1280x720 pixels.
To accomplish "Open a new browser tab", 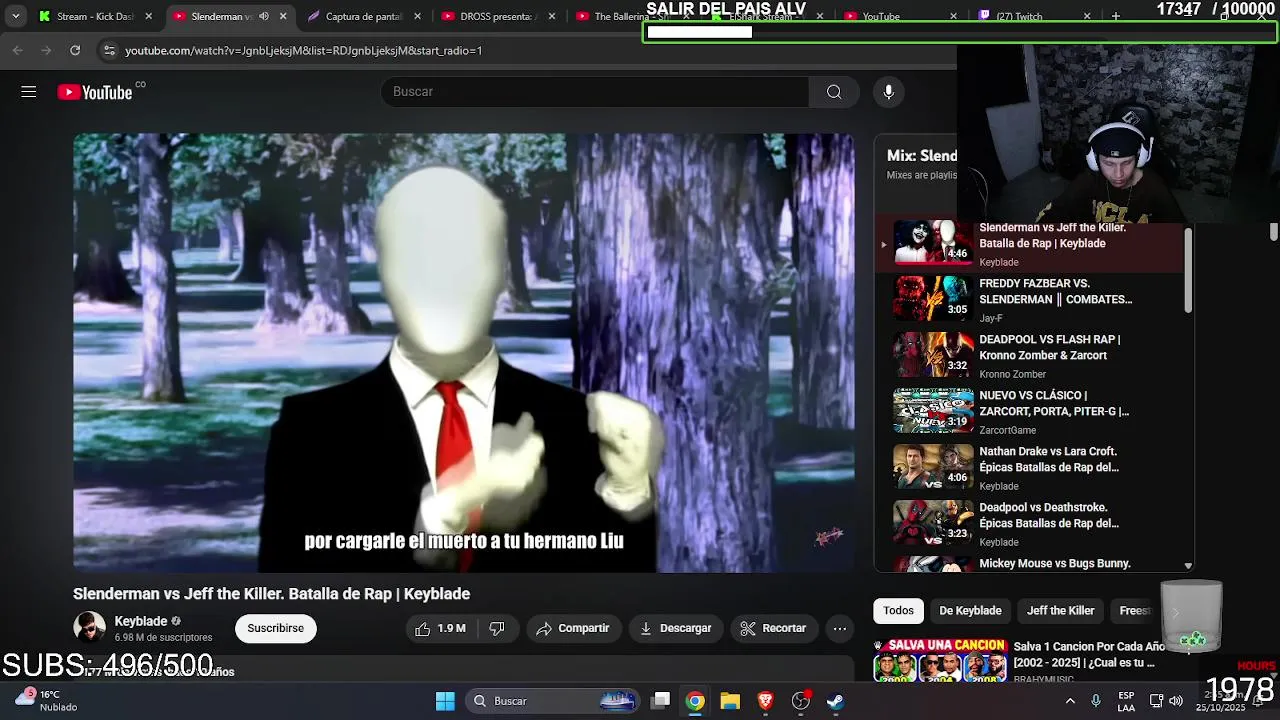I will pos(1116,16).
